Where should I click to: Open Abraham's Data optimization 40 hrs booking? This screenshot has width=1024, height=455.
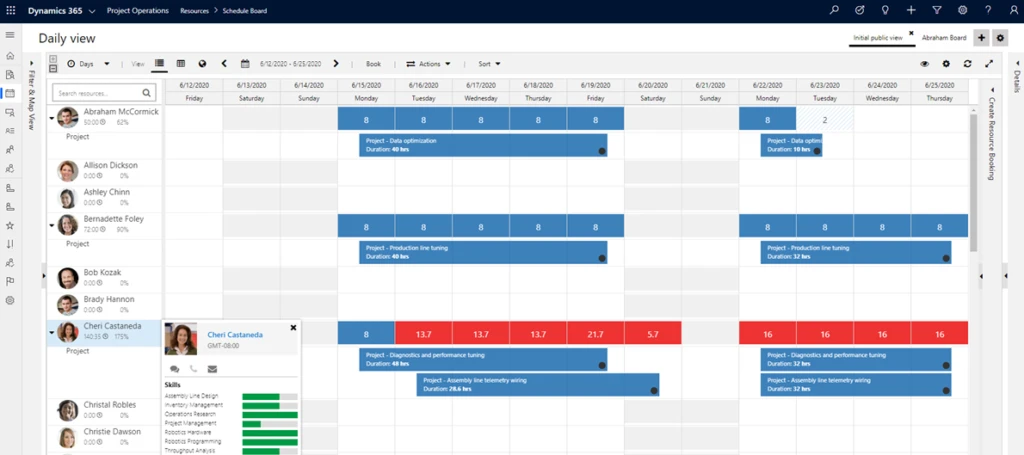483,145
